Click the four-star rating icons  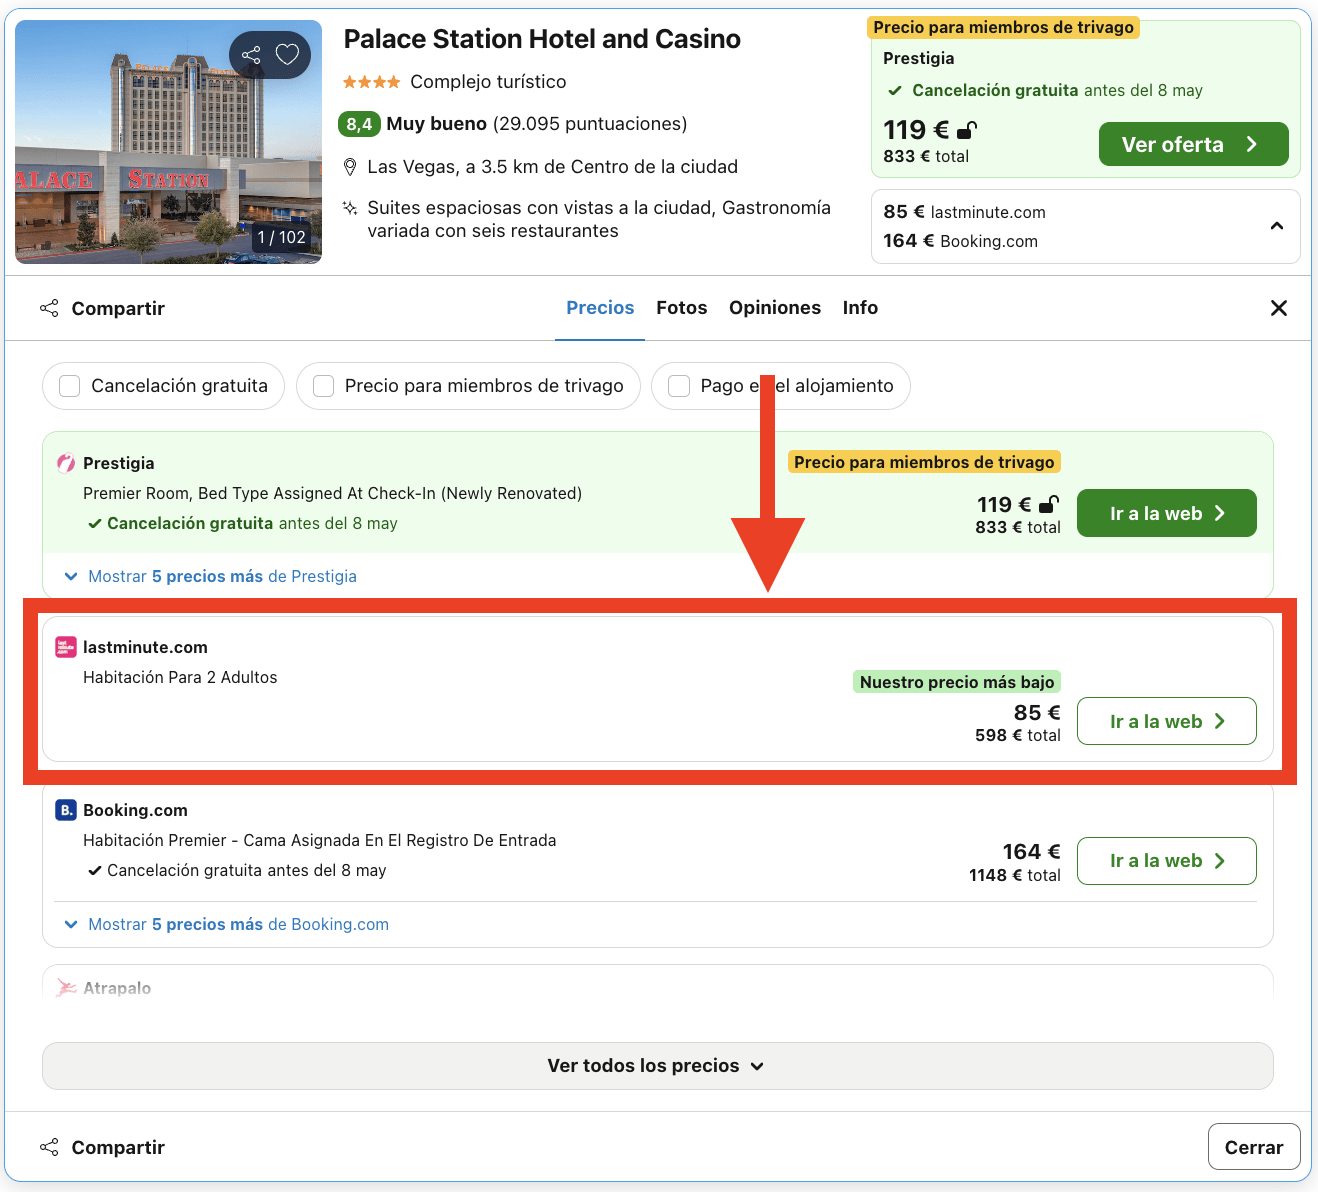[372, 82]
